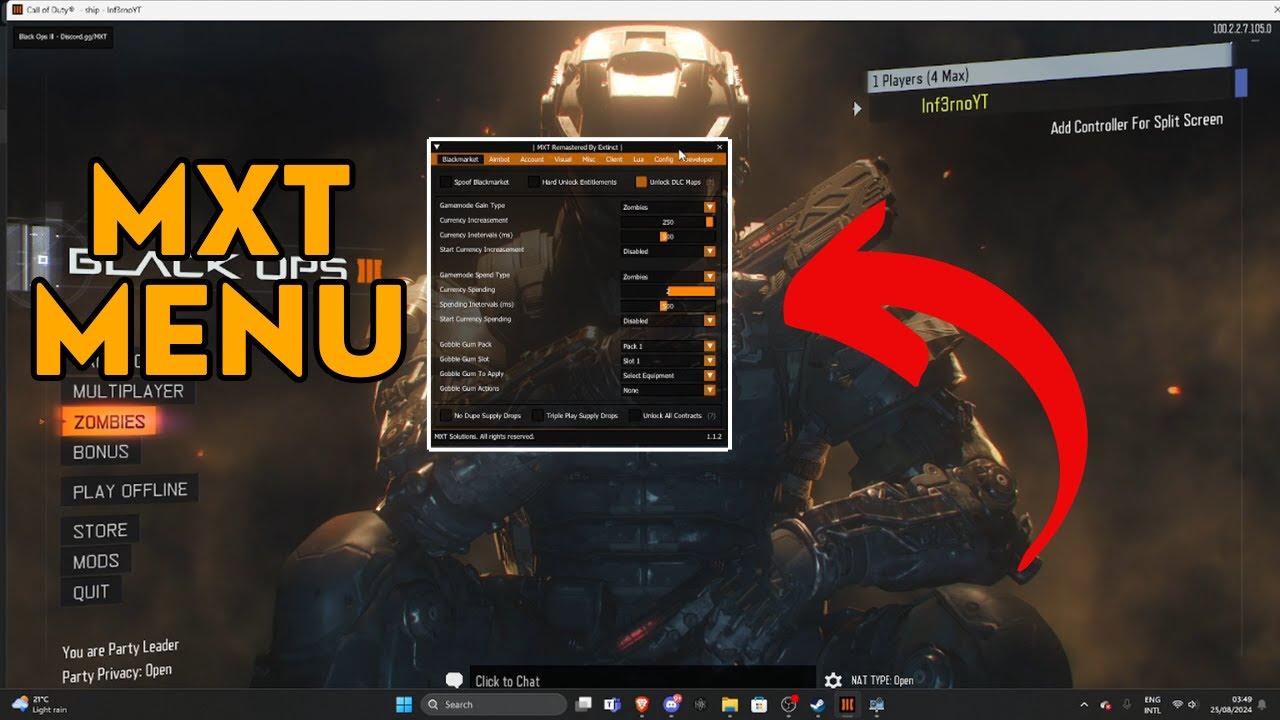The width and height of the screenshot is (1280, 720).
Task: Collapse the MXT menu with the title triangle
Action: [437, 147]
